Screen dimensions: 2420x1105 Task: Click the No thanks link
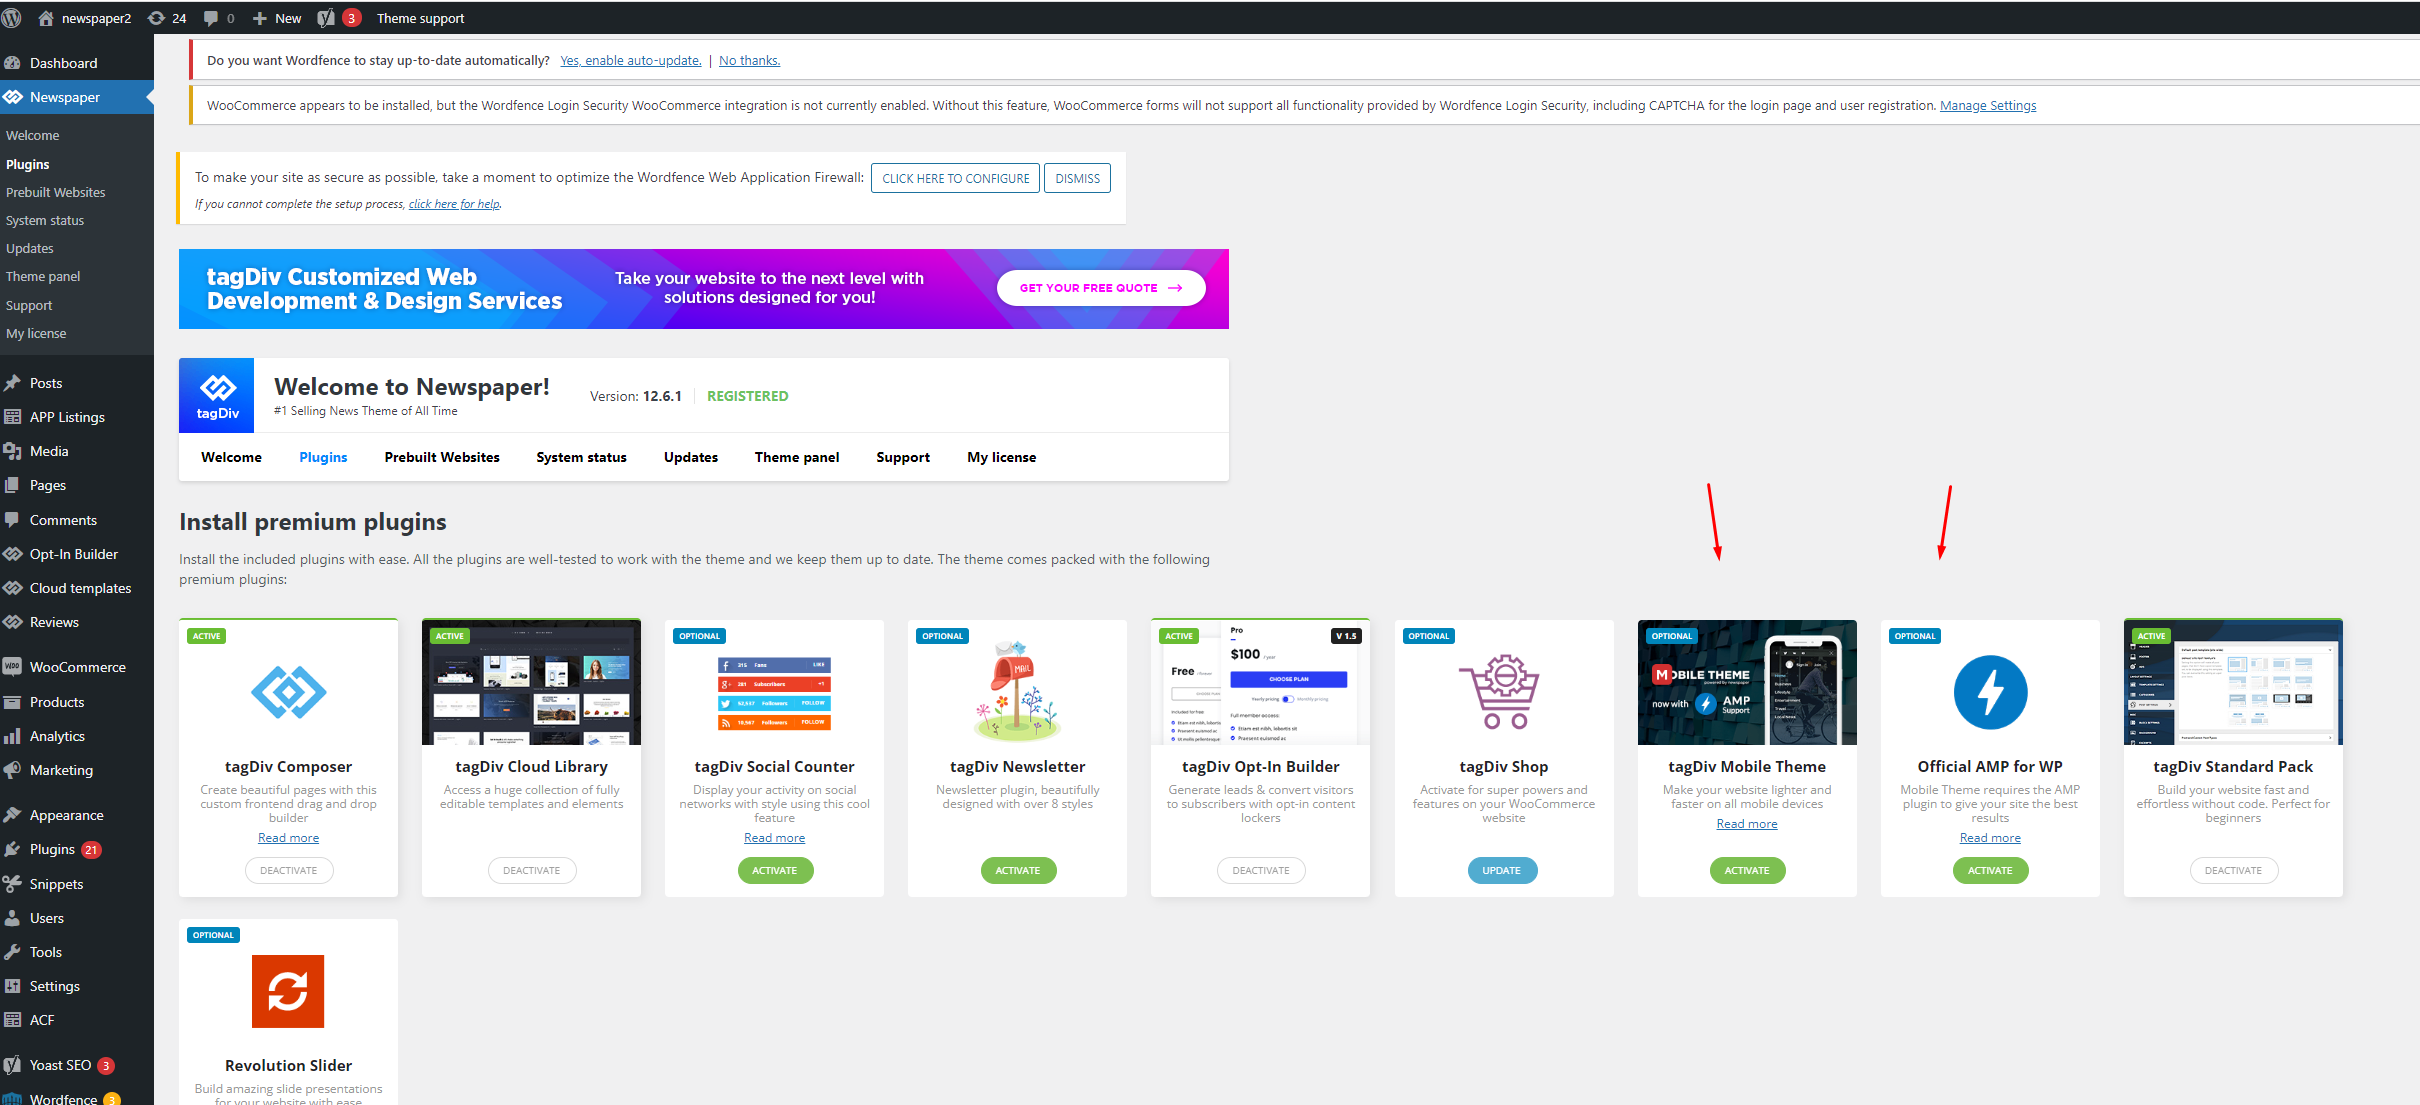(x=749, y=60)
